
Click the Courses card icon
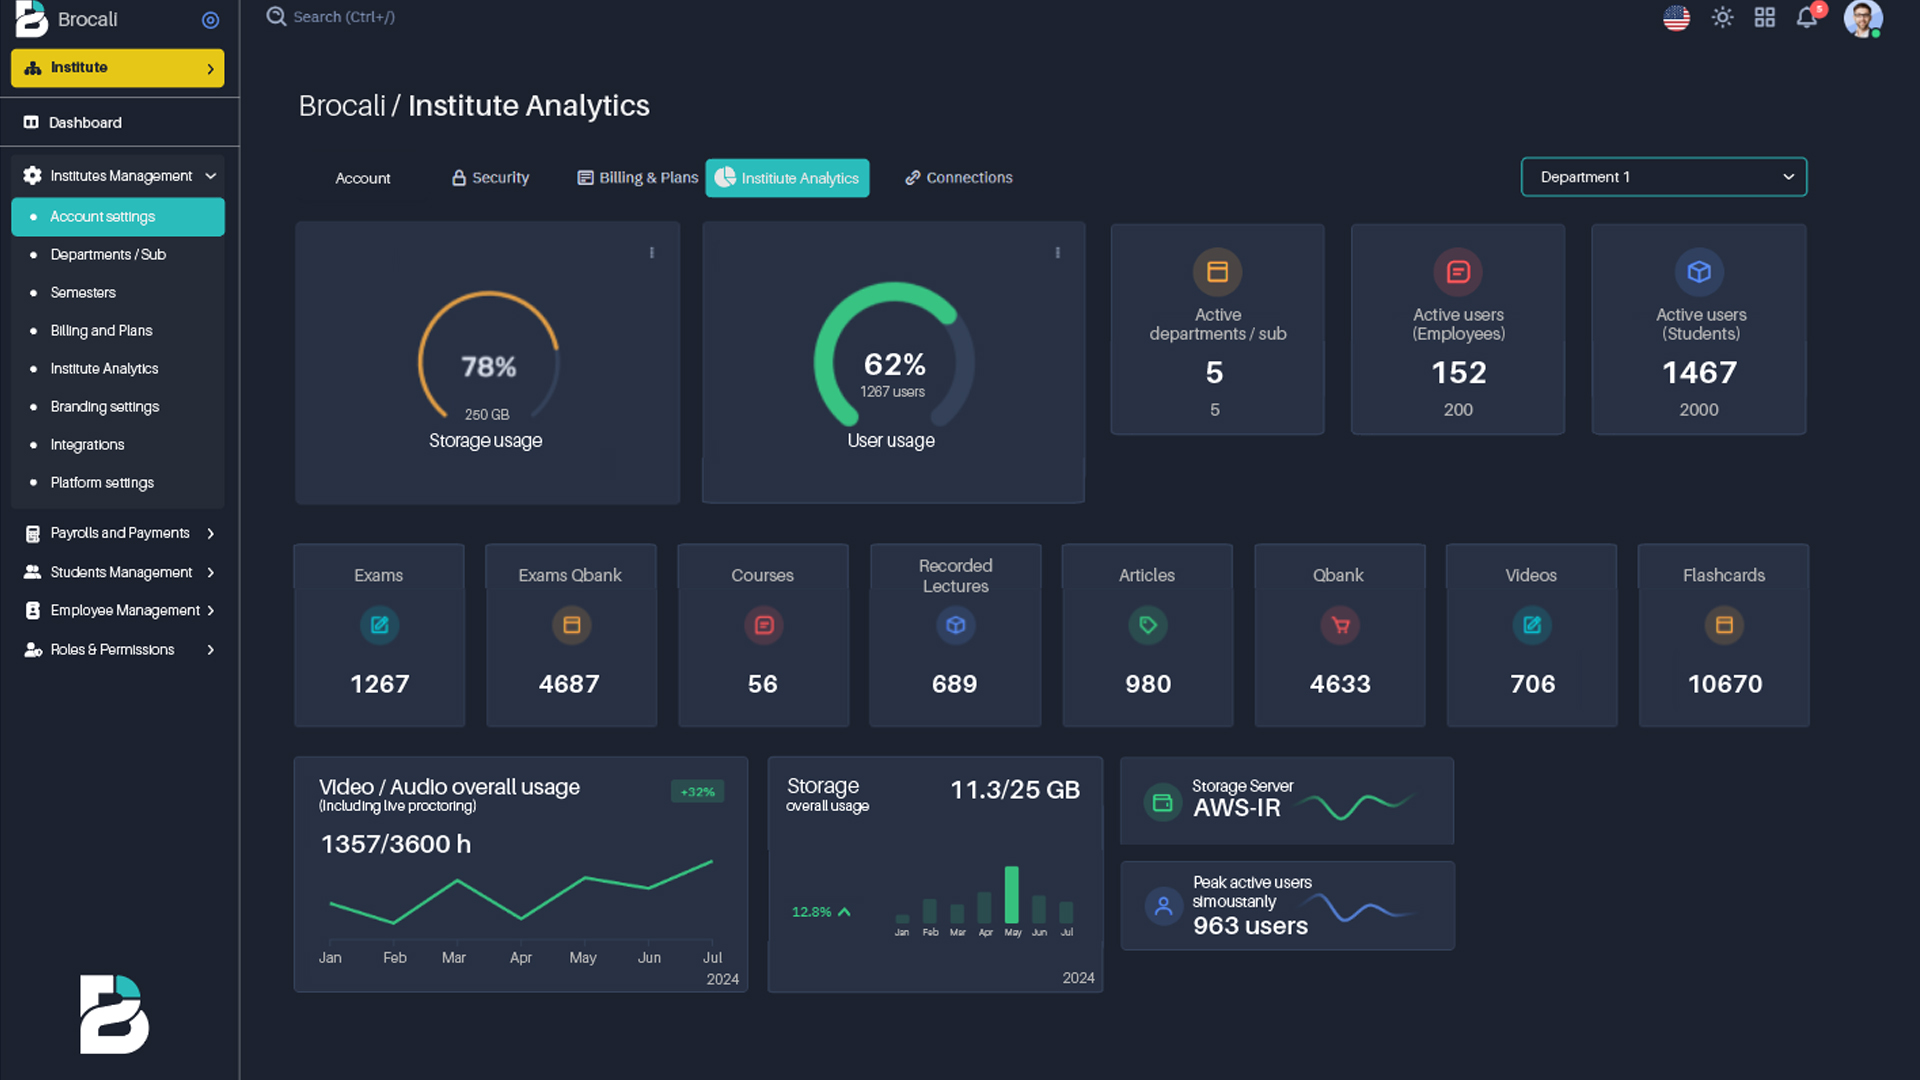click(764, 625)
